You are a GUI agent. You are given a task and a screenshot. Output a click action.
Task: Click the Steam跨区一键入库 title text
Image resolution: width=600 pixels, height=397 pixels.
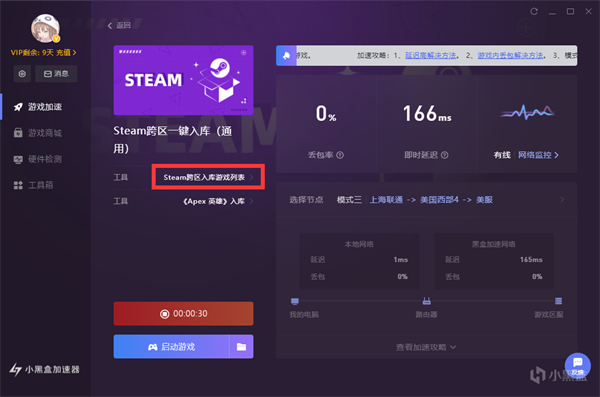(173, 140)
